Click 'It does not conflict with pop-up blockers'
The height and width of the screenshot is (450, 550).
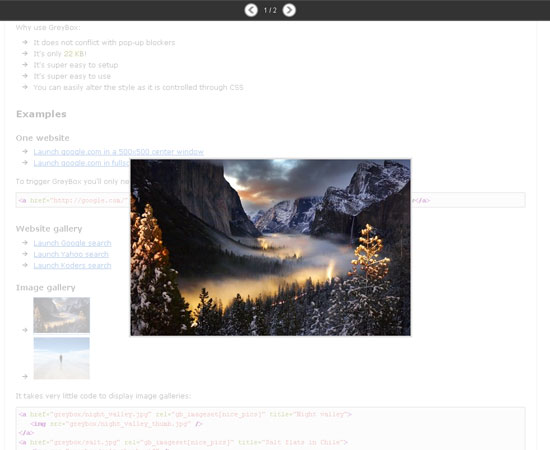pyautogui.click(x=104, y=42)
